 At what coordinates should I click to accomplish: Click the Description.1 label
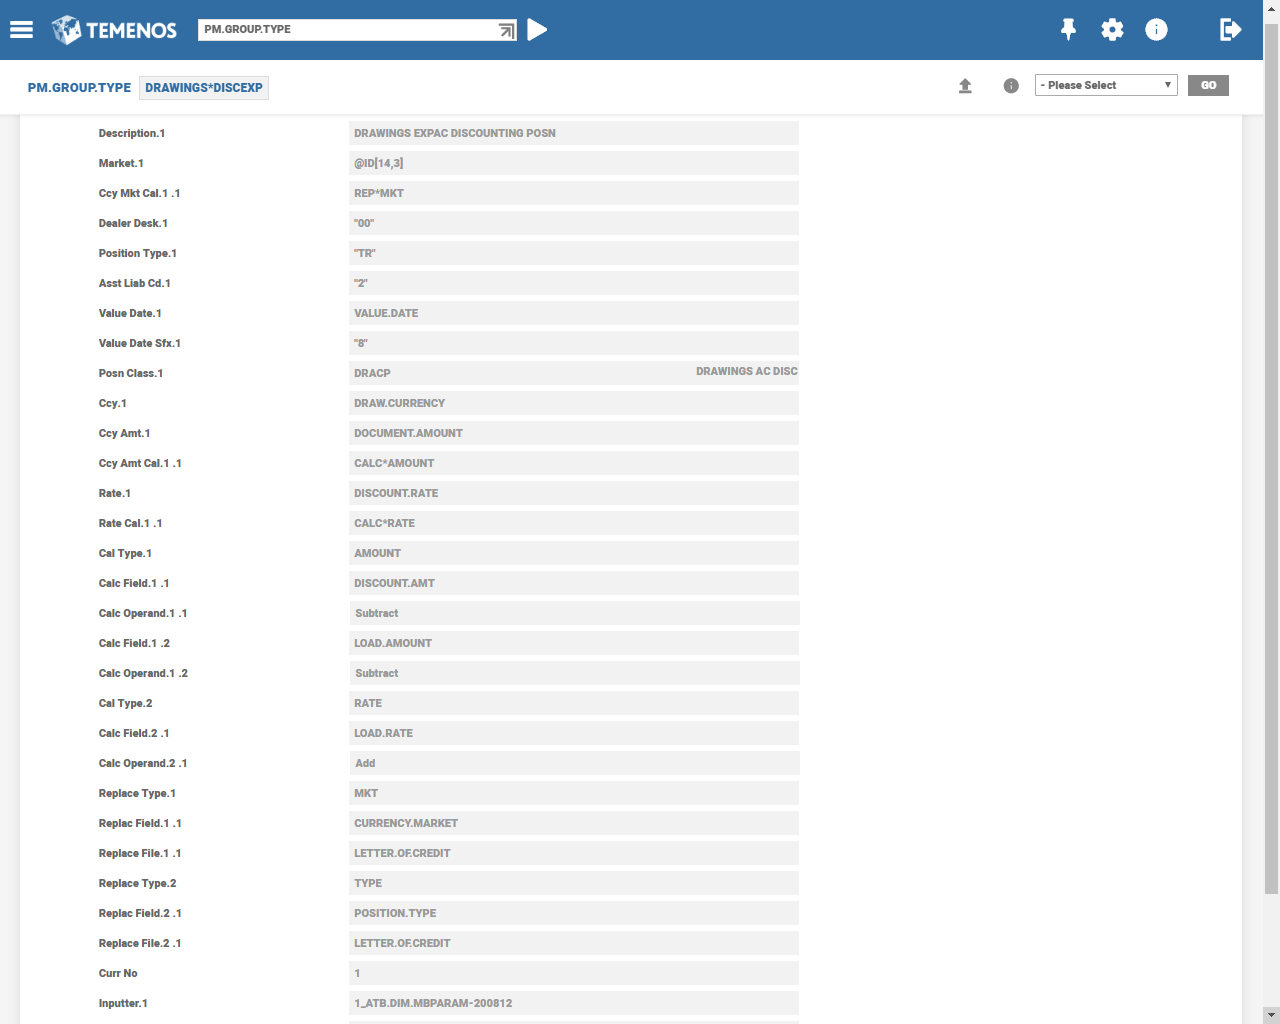132,133
